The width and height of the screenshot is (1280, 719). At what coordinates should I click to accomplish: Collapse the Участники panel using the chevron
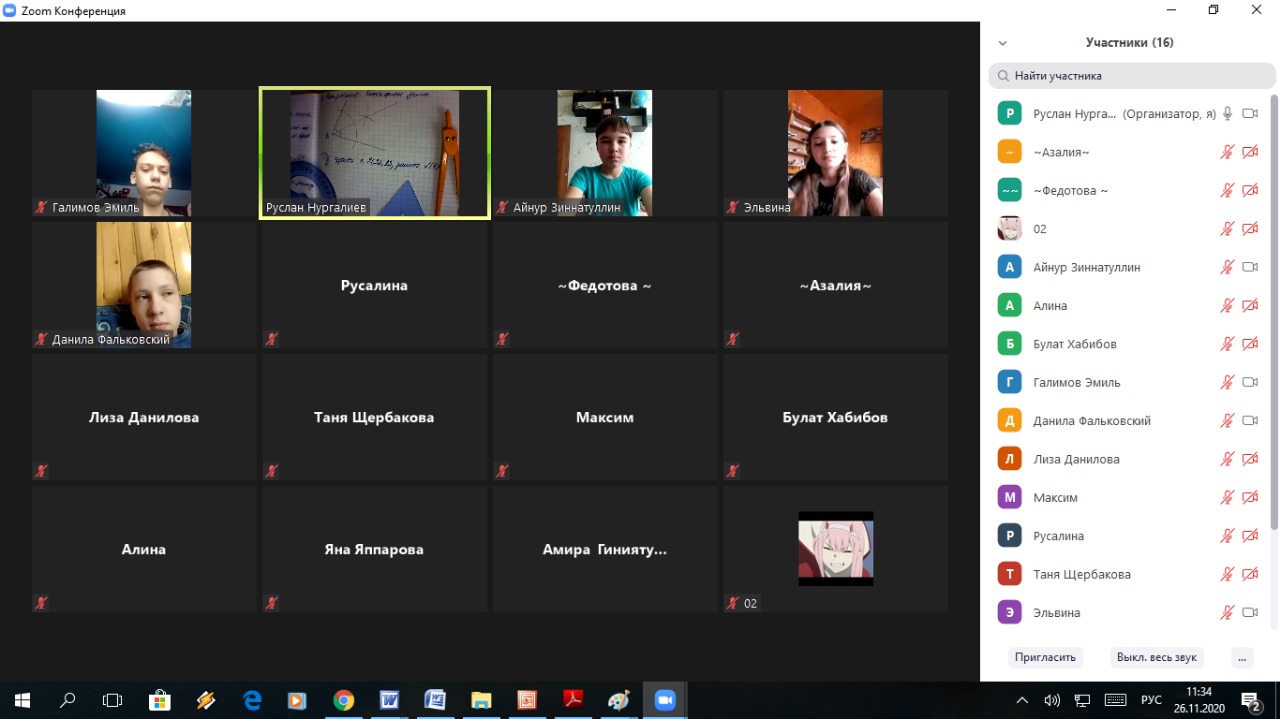[1003, 43]
